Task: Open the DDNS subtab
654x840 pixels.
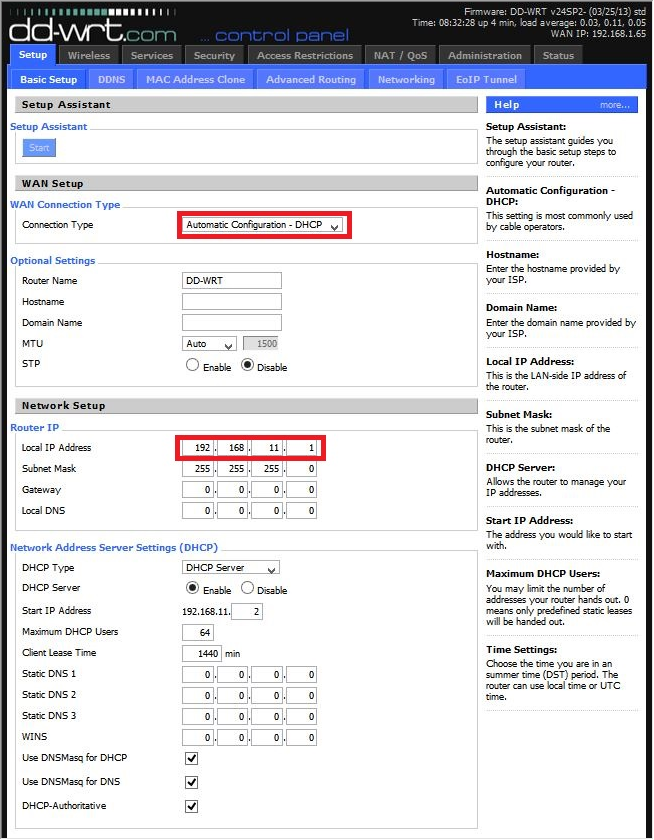Action: click(x=111, y=79)
